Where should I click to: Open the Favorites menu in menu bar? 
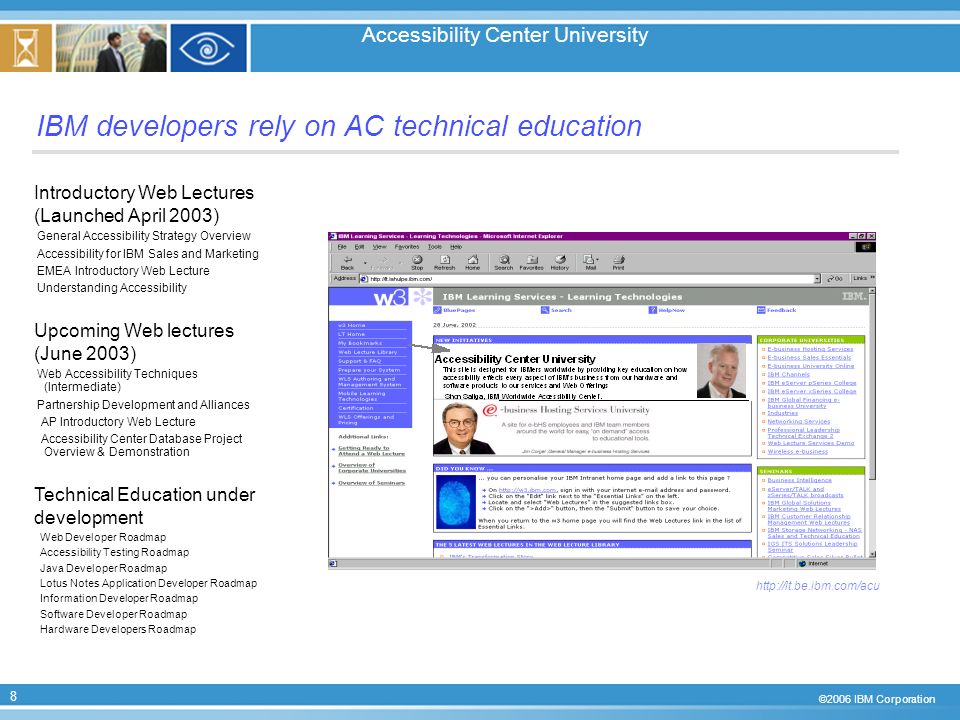click(407, 247)
